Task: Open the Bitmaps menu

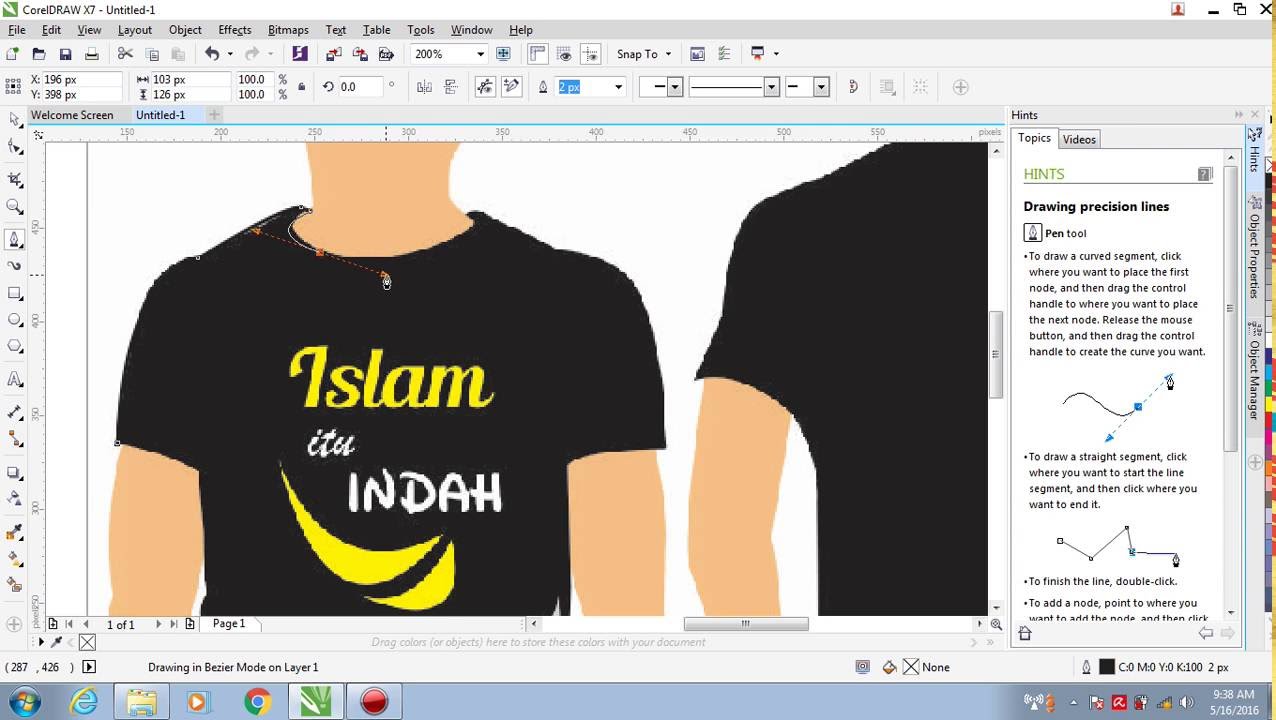Action: 288,30
